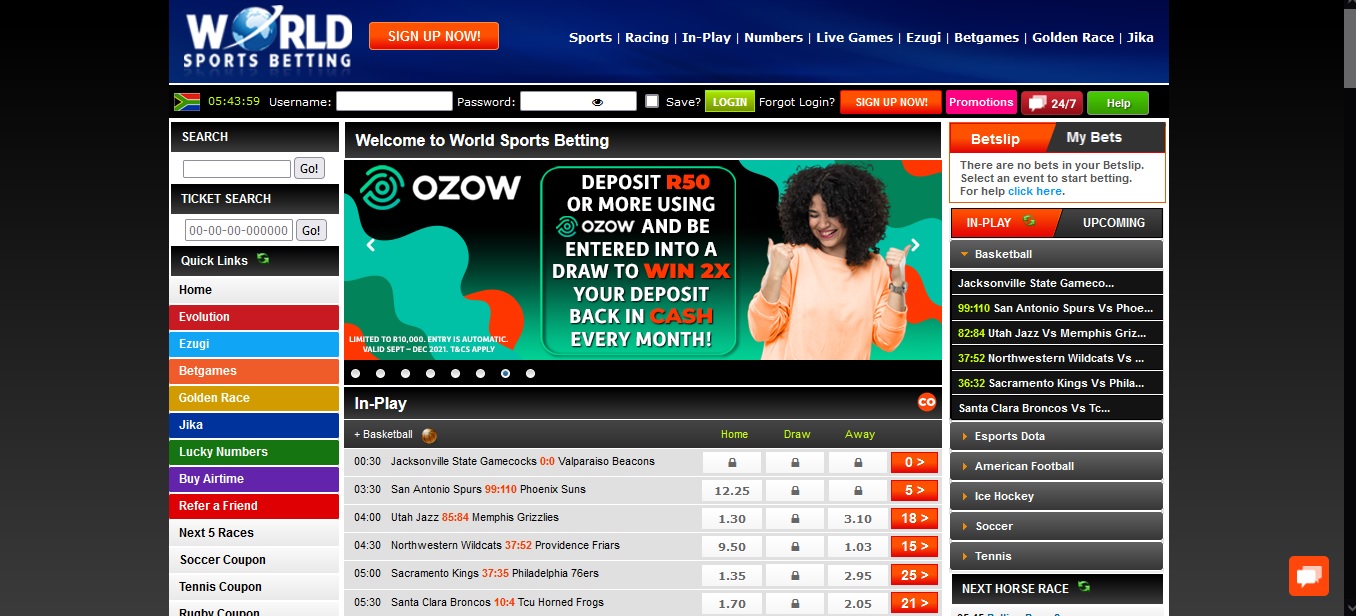Collapse the Basketball section in right panel
Viewport: 1356px width, 616px height.
tap(1056, 254)
